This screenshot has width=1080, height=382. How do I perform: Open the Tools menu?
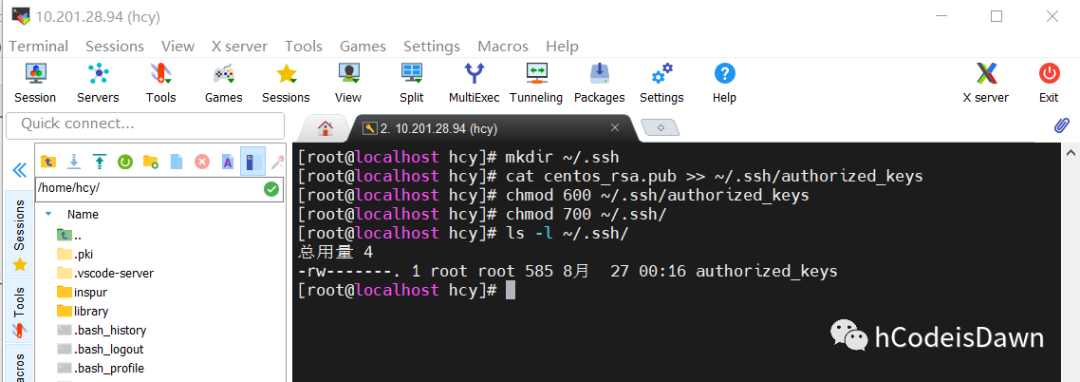pos(304,46)
